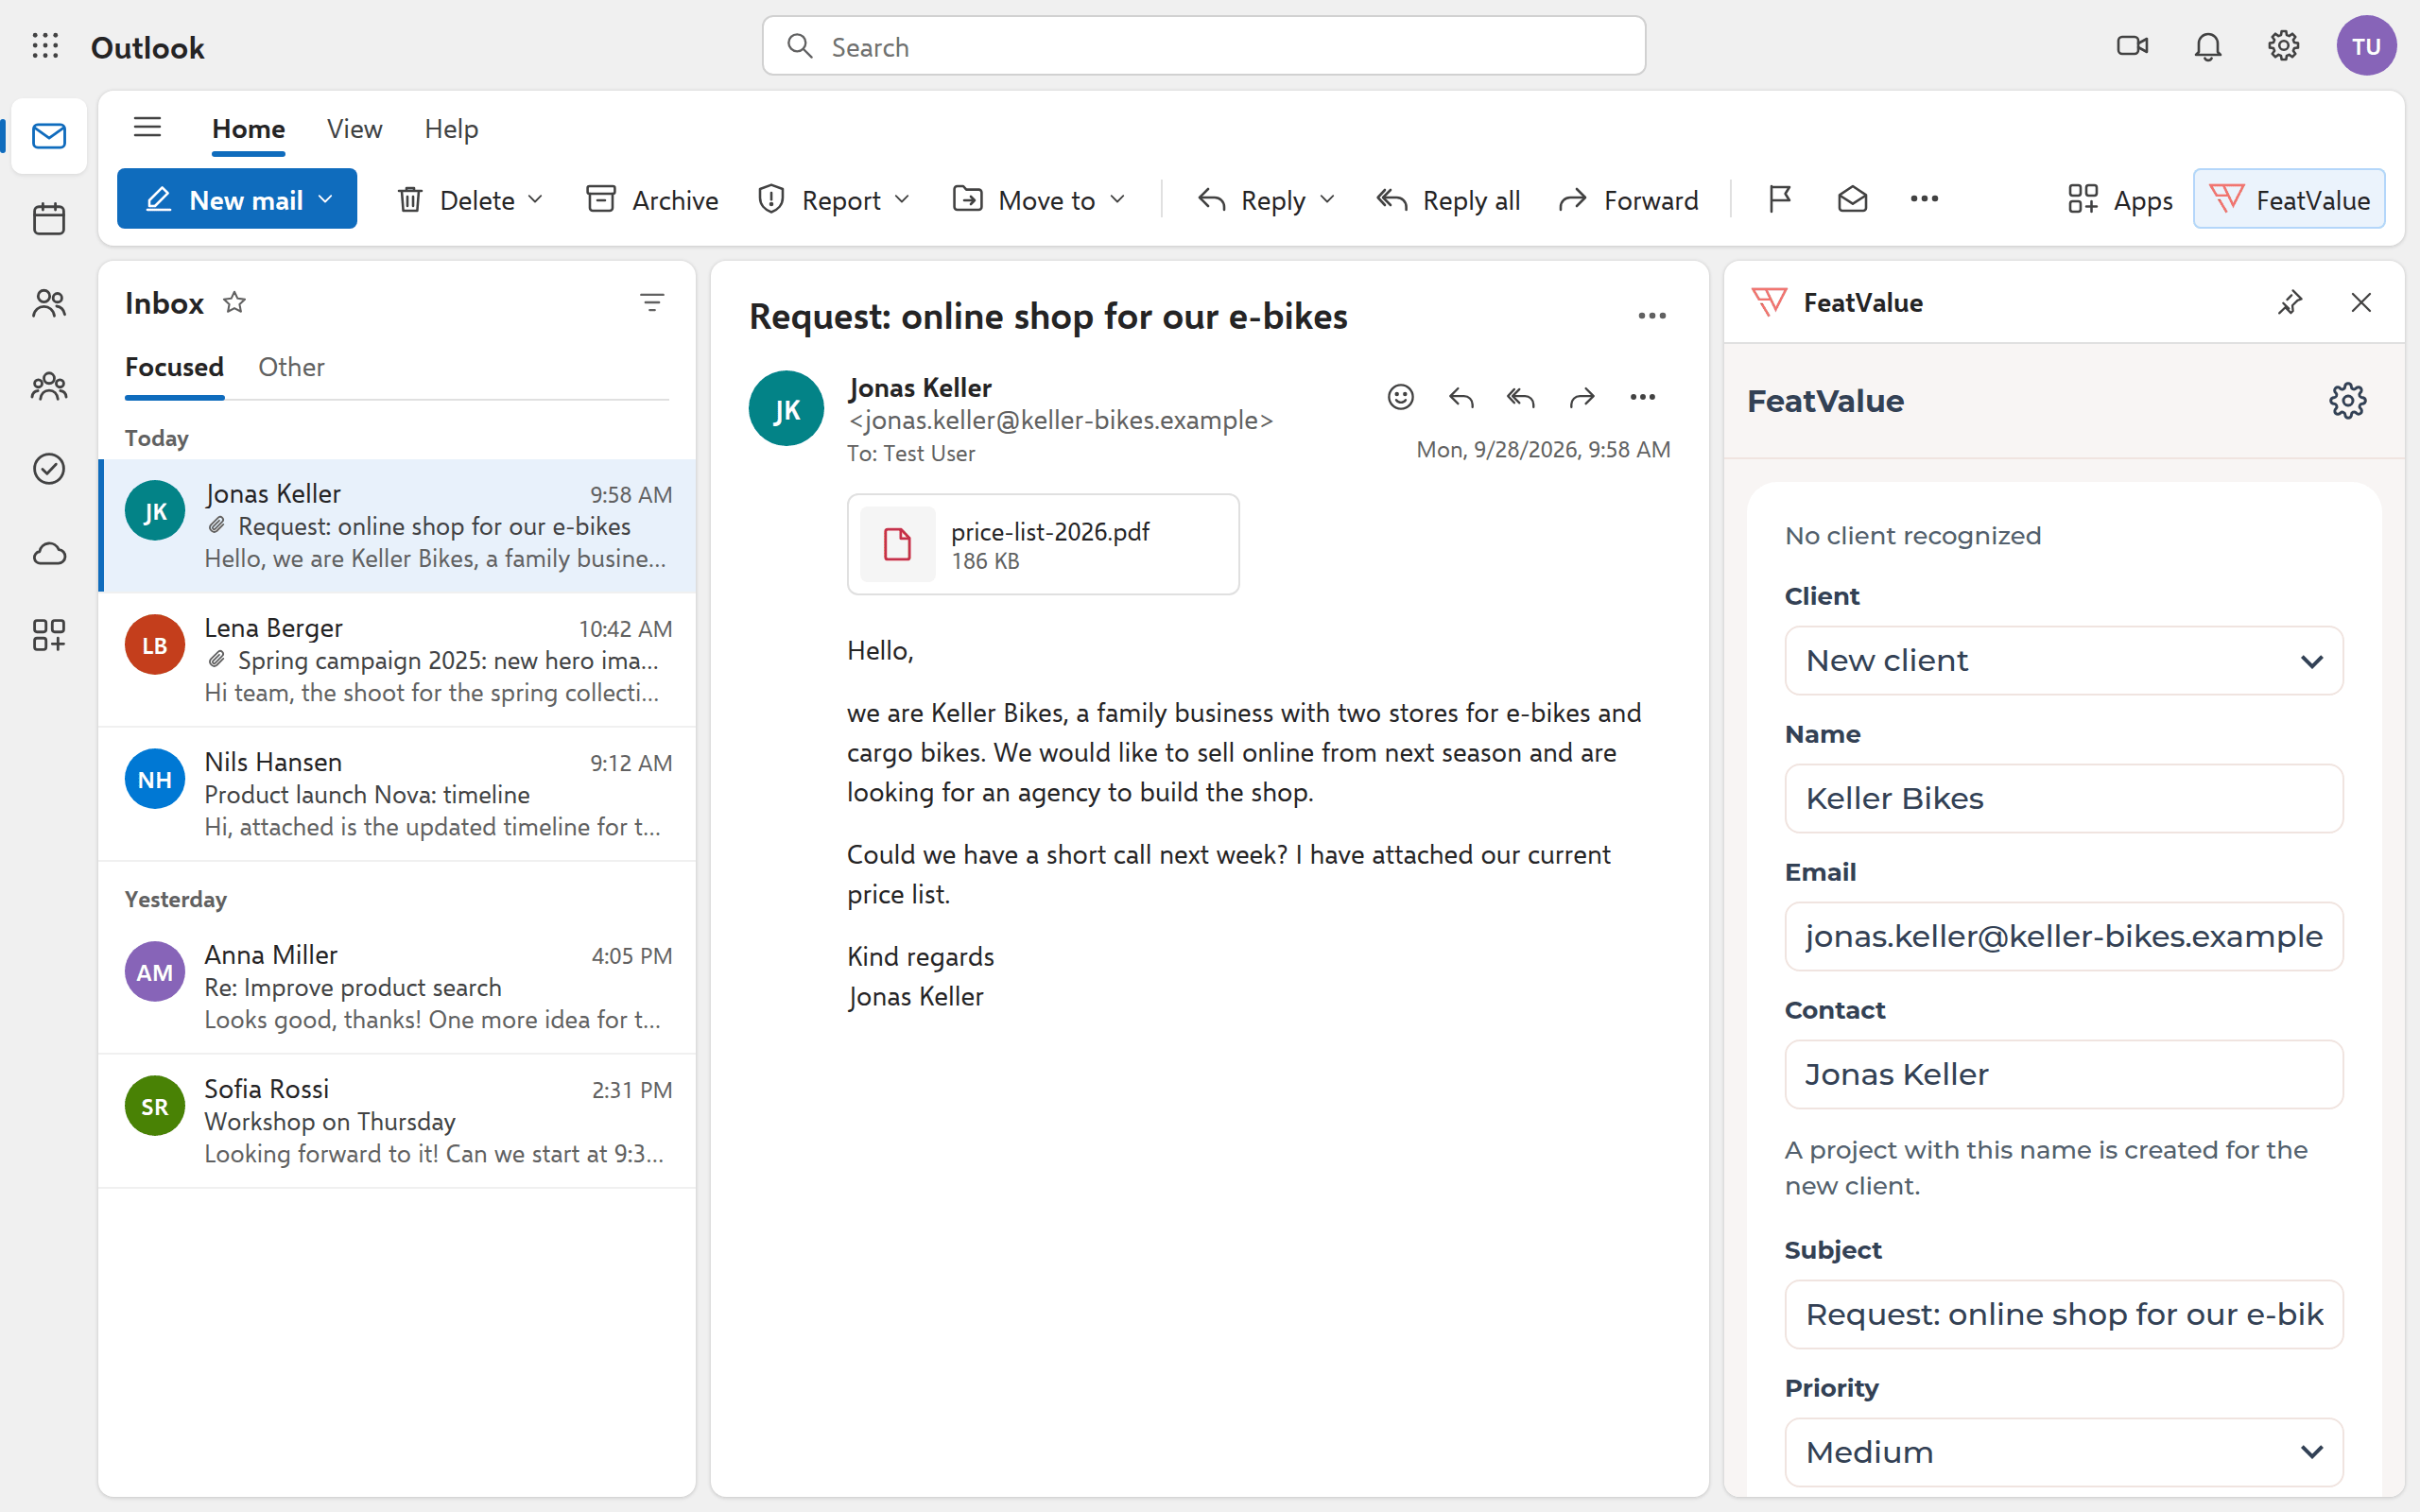2420x1512 pixels.
Task: Open Groups icon in the sidebar
Action: [x=49, y=386]
